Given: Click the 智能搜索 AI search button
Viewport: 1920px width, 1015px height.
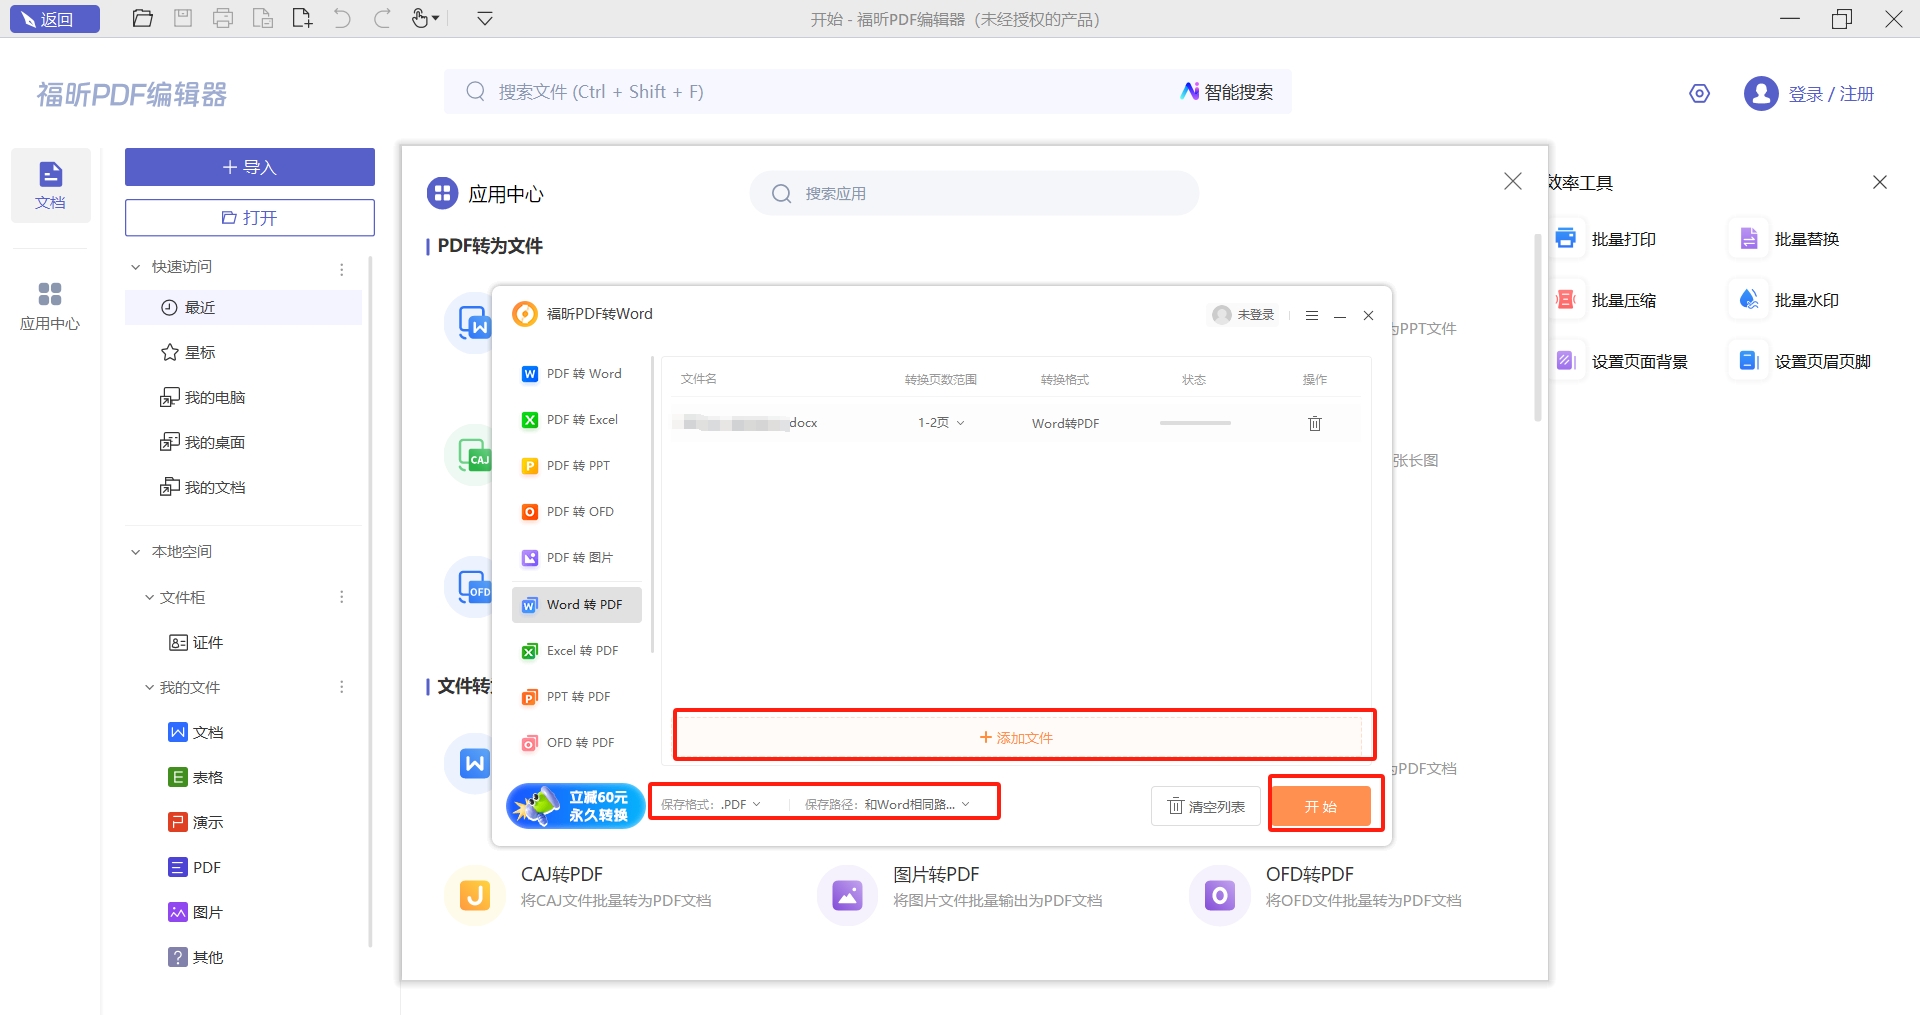Looking at the screenshot, I should pyautogui.click(x=1227, y=92).
